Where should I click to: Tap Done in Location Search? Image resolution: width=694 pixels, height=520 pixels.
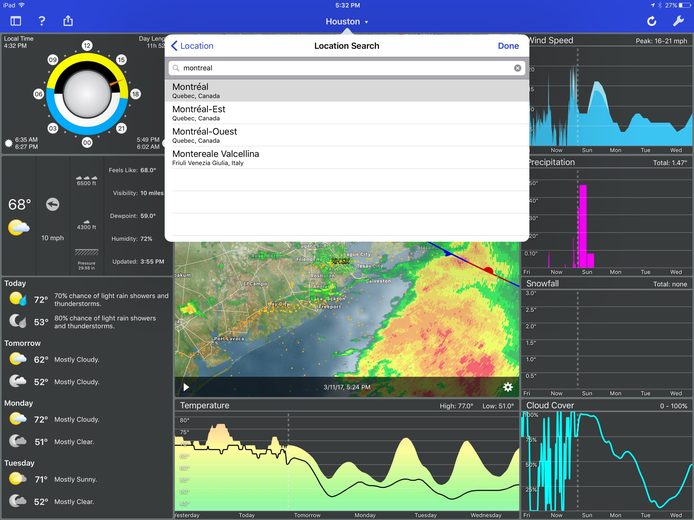click(x=508, y=46)
